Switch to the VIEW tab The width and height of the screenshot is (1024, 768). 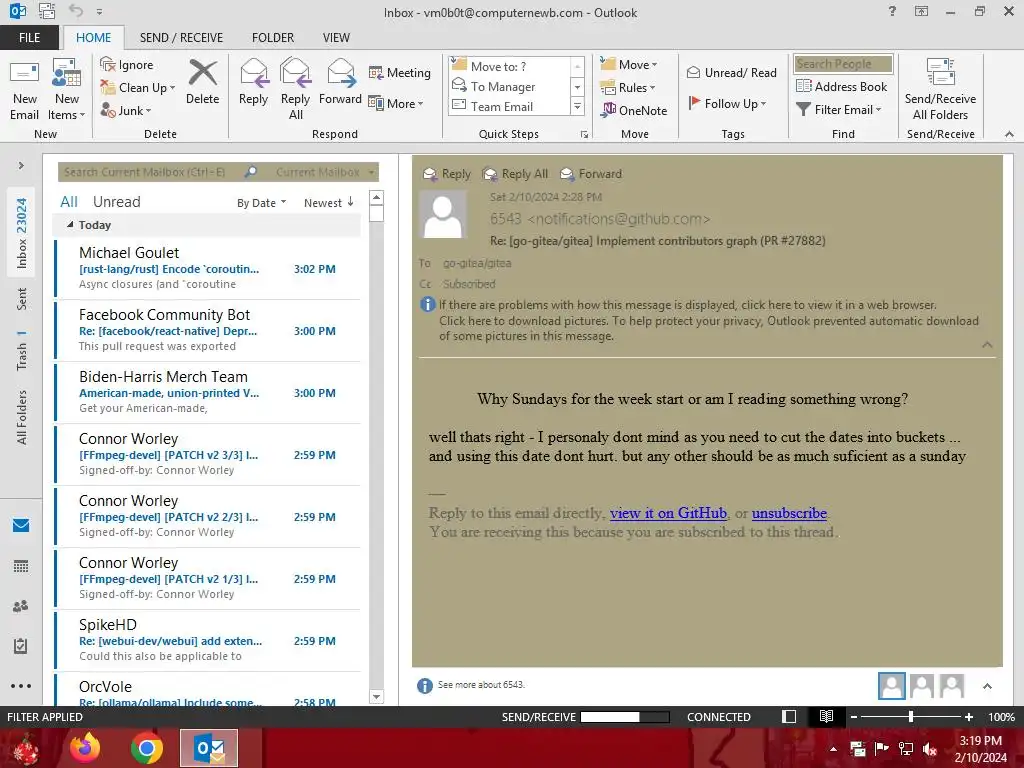click(336, 38)
